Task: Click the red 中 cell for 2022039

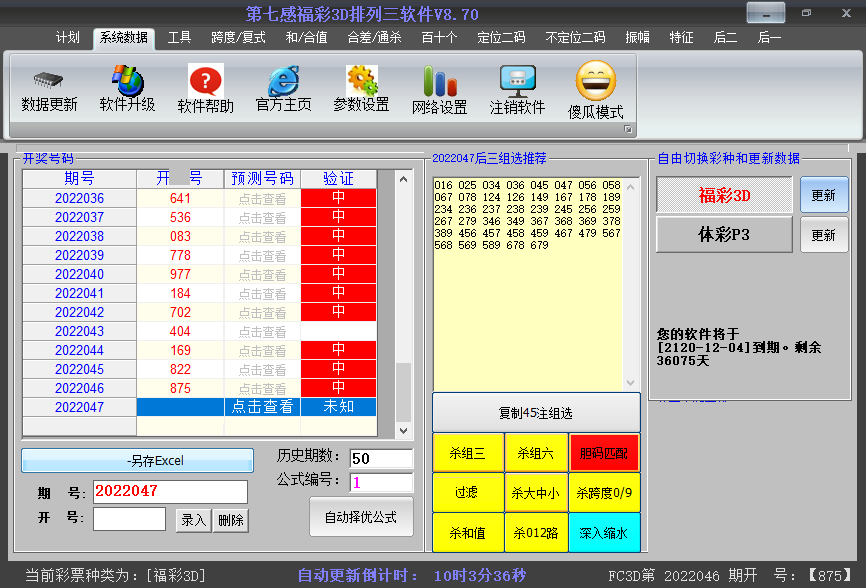Action: [339, 255]
